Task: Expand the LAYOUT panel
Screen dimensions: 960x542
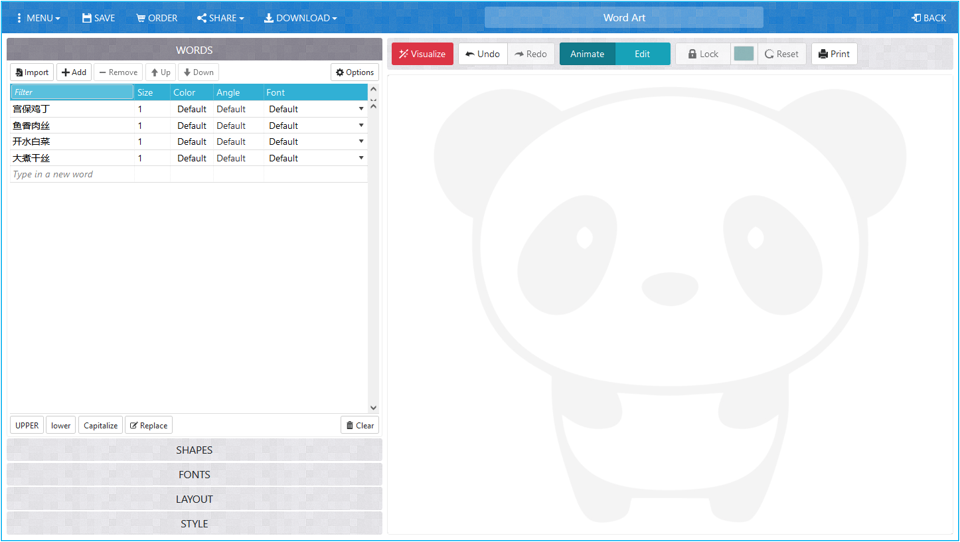Action: pos(194,499)
